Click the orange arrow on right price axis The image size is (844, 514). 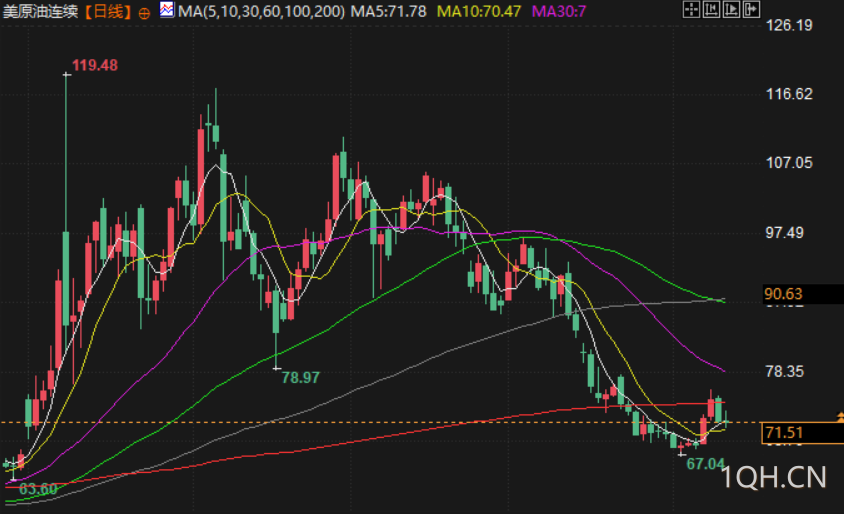click(840, 417)
